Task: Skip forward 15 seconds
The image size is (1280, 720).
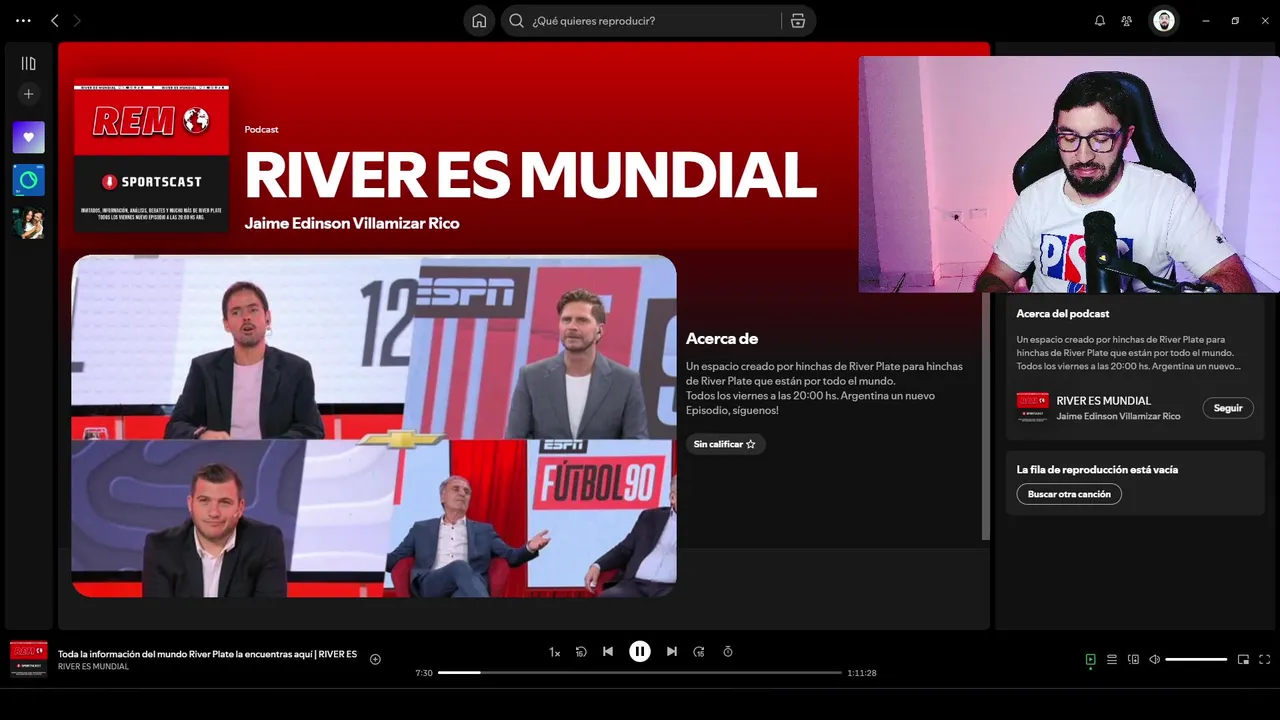Action: point(699,652)
